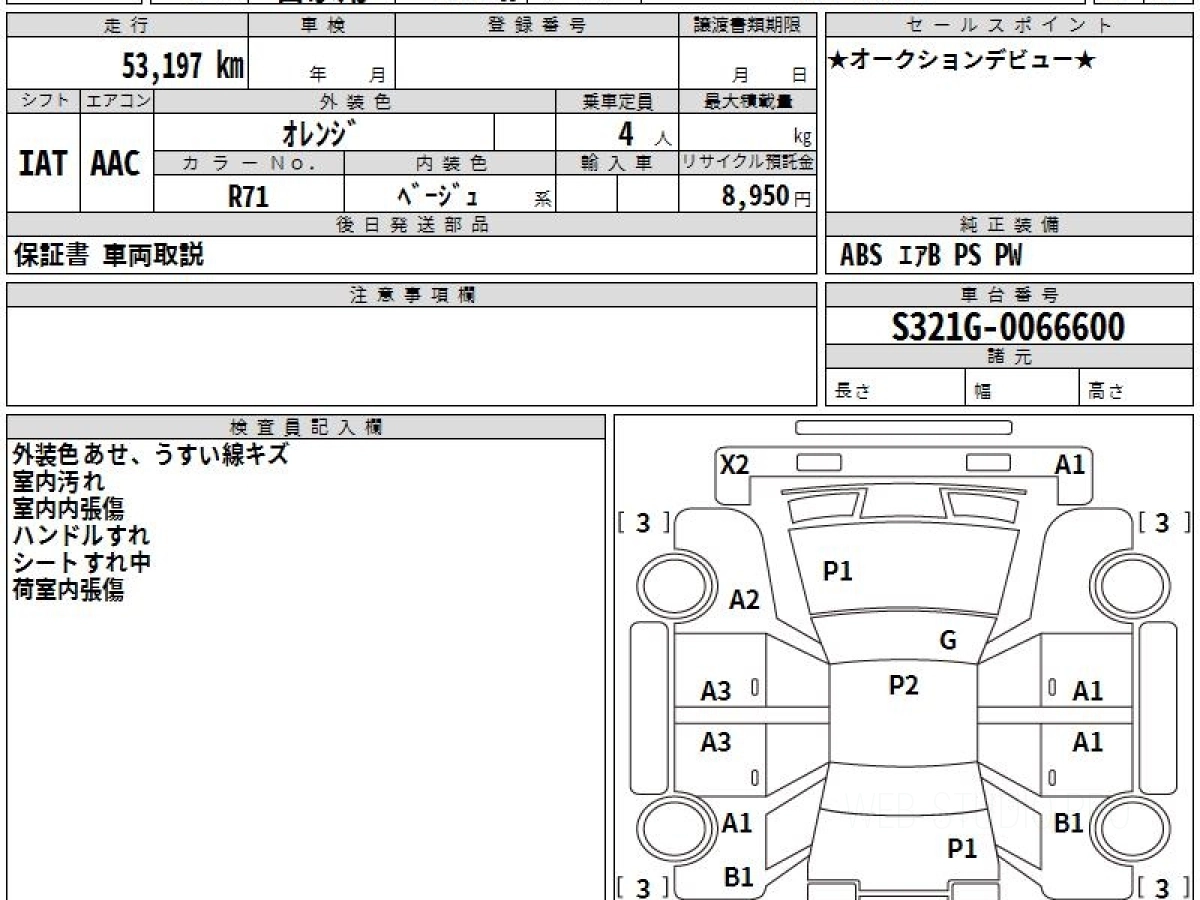Select the seating capacity value 4 人

tap(644, 134)
